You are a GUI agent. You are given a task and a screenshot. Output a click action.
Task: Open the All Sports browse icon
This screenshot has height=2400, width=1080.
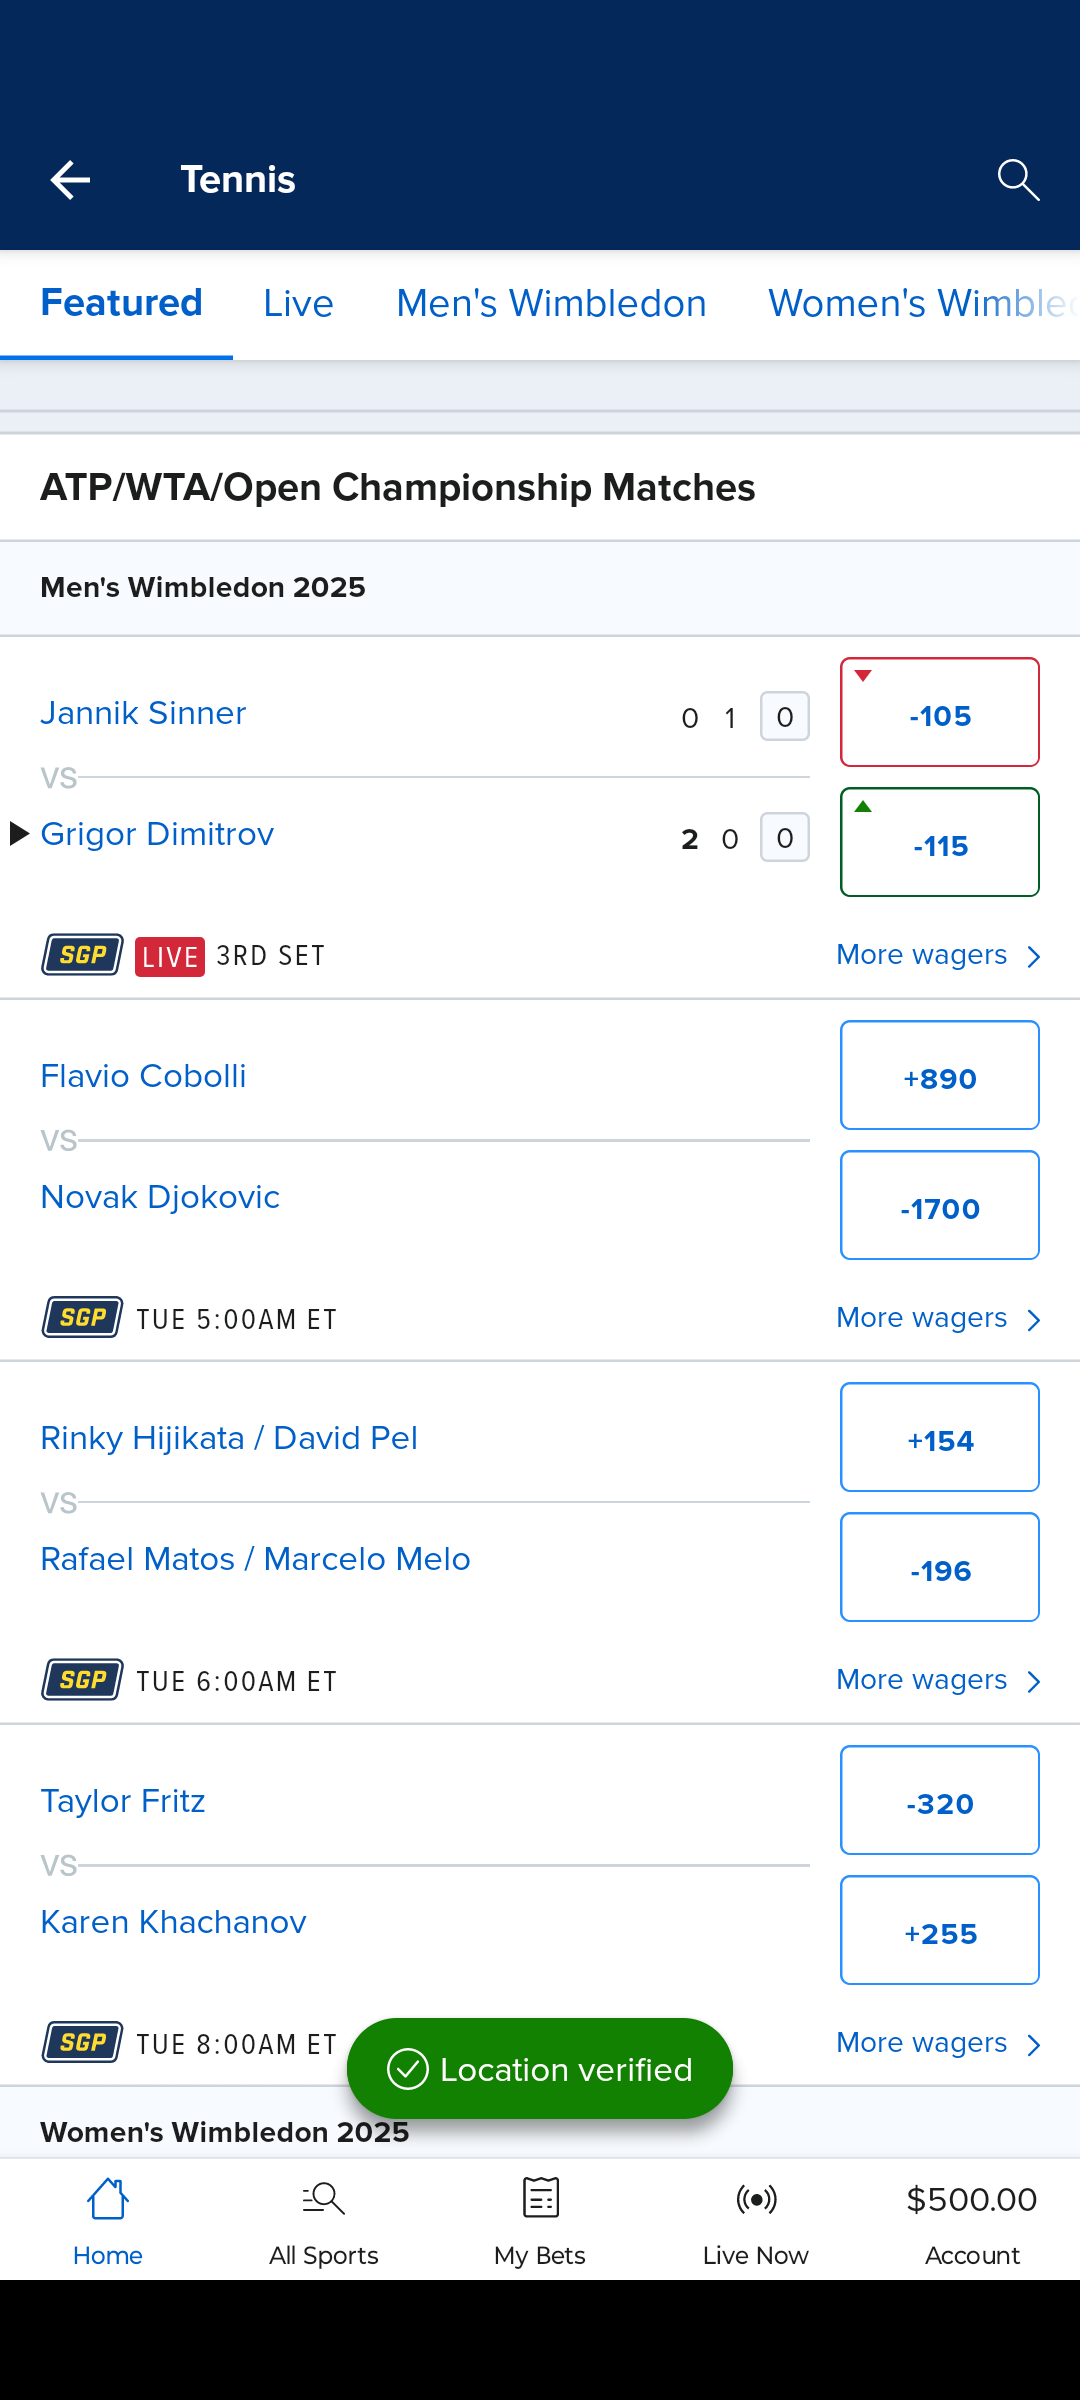[323, 2200]
